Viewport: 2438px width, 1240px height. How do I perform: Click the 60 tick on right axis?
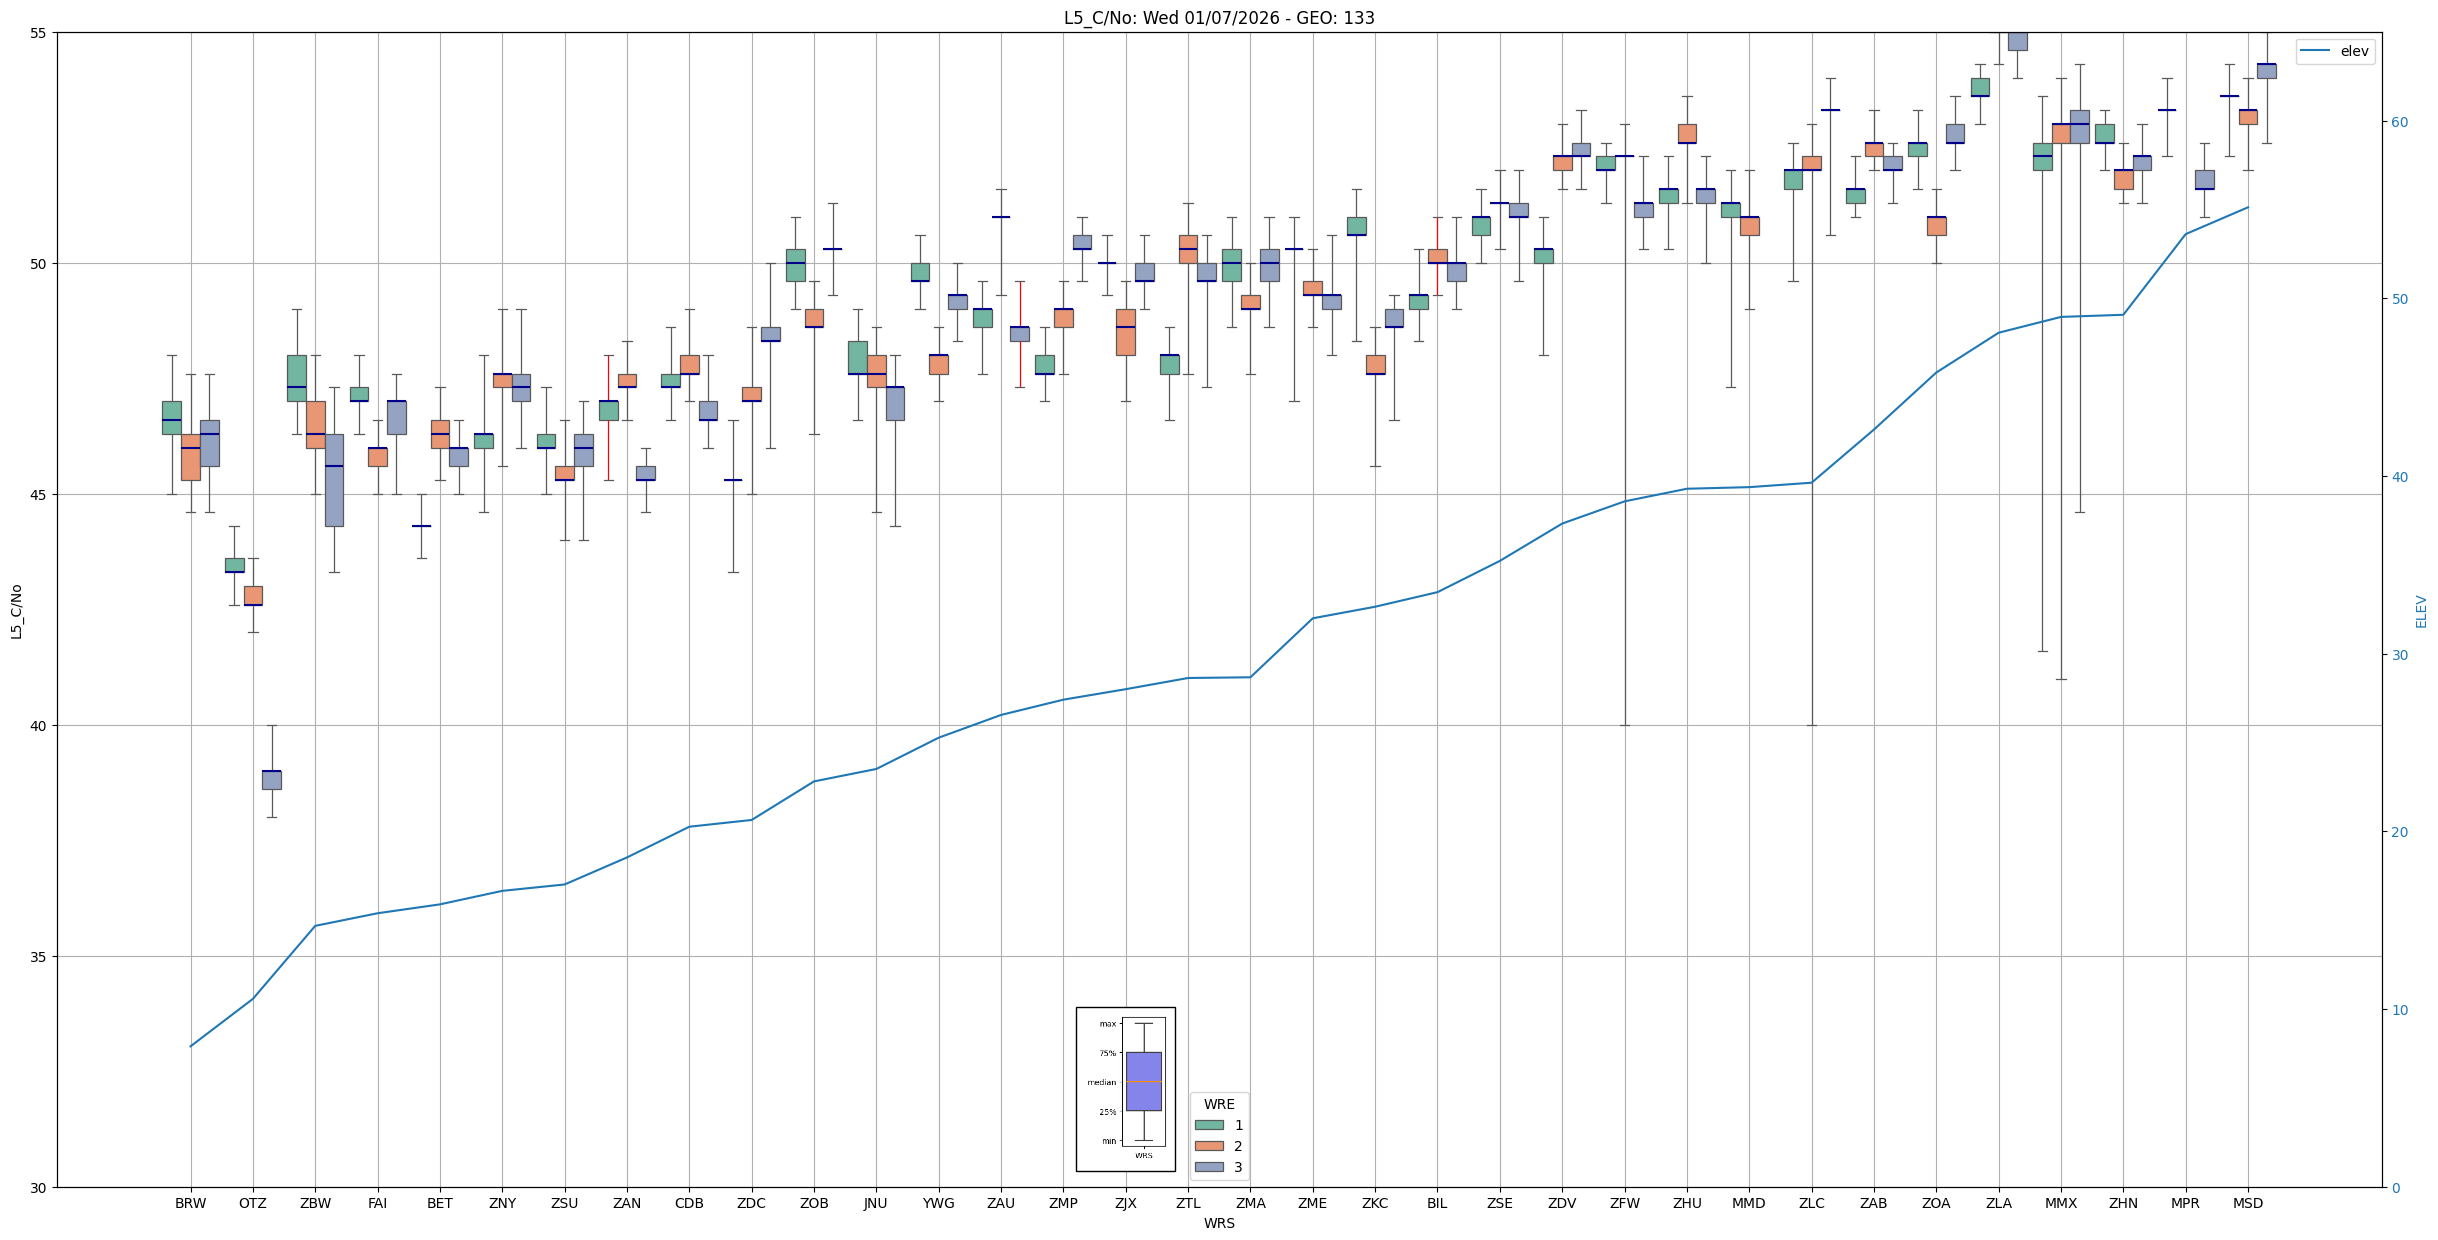pyautogui.click(x=2398, y=122)
